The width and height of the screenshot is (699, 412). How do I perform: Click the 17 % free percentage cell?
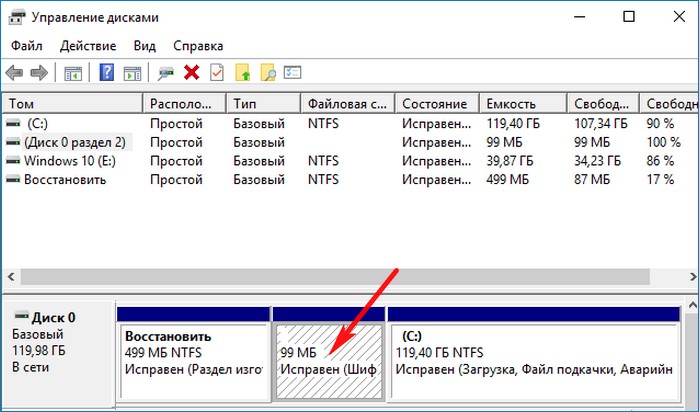660,179
